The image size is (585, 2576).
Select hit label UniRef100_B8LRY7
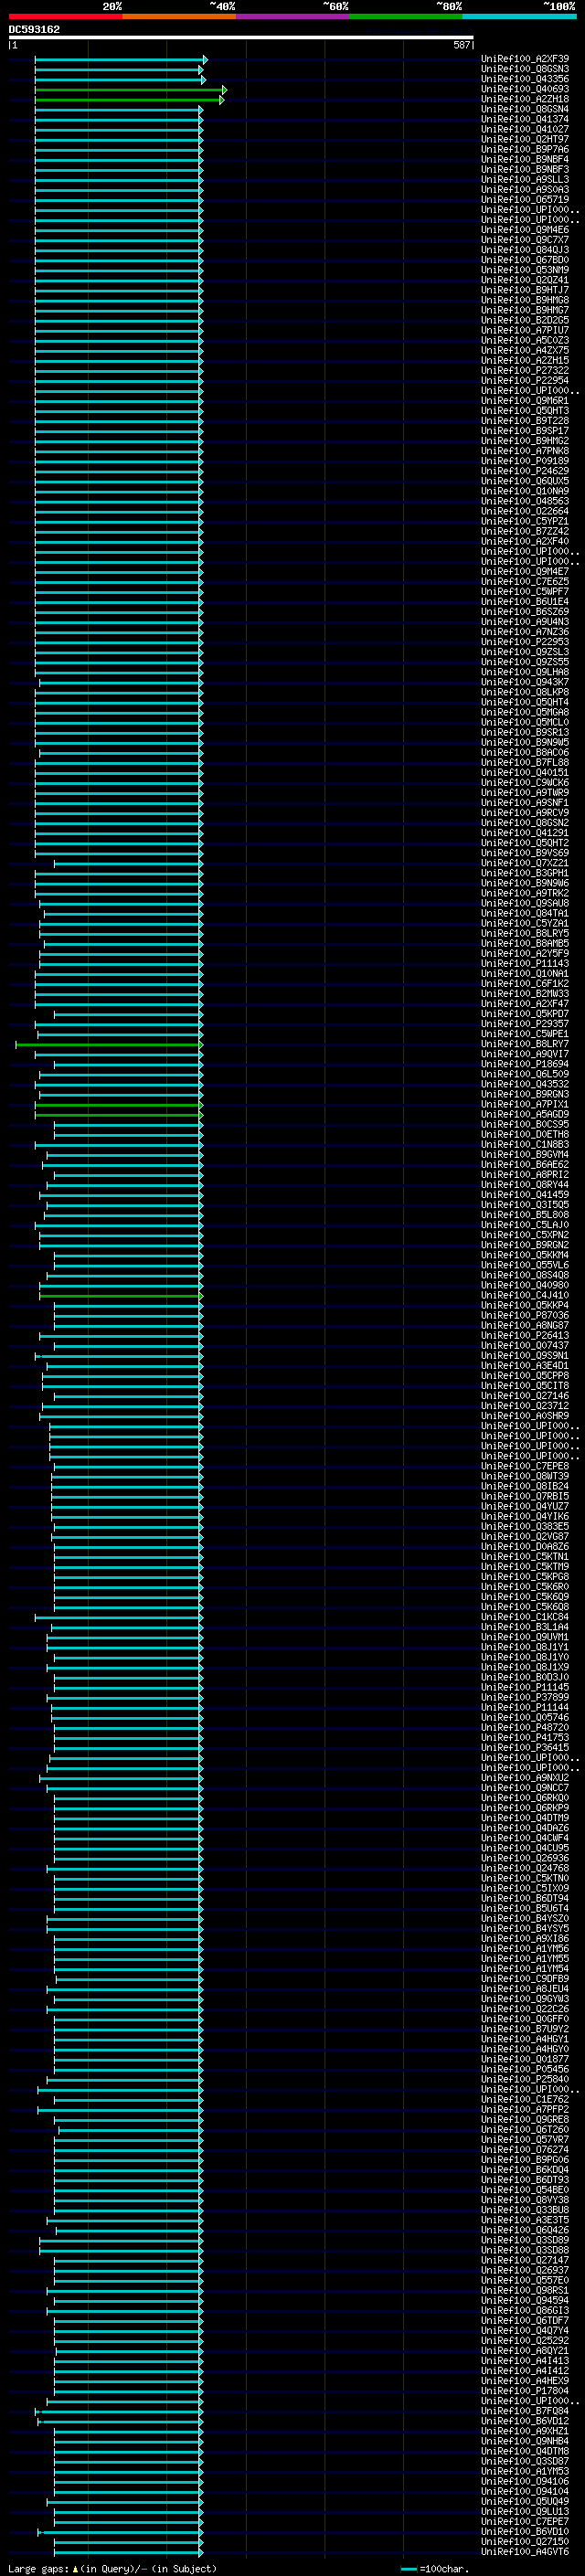tap(525, 1044)
